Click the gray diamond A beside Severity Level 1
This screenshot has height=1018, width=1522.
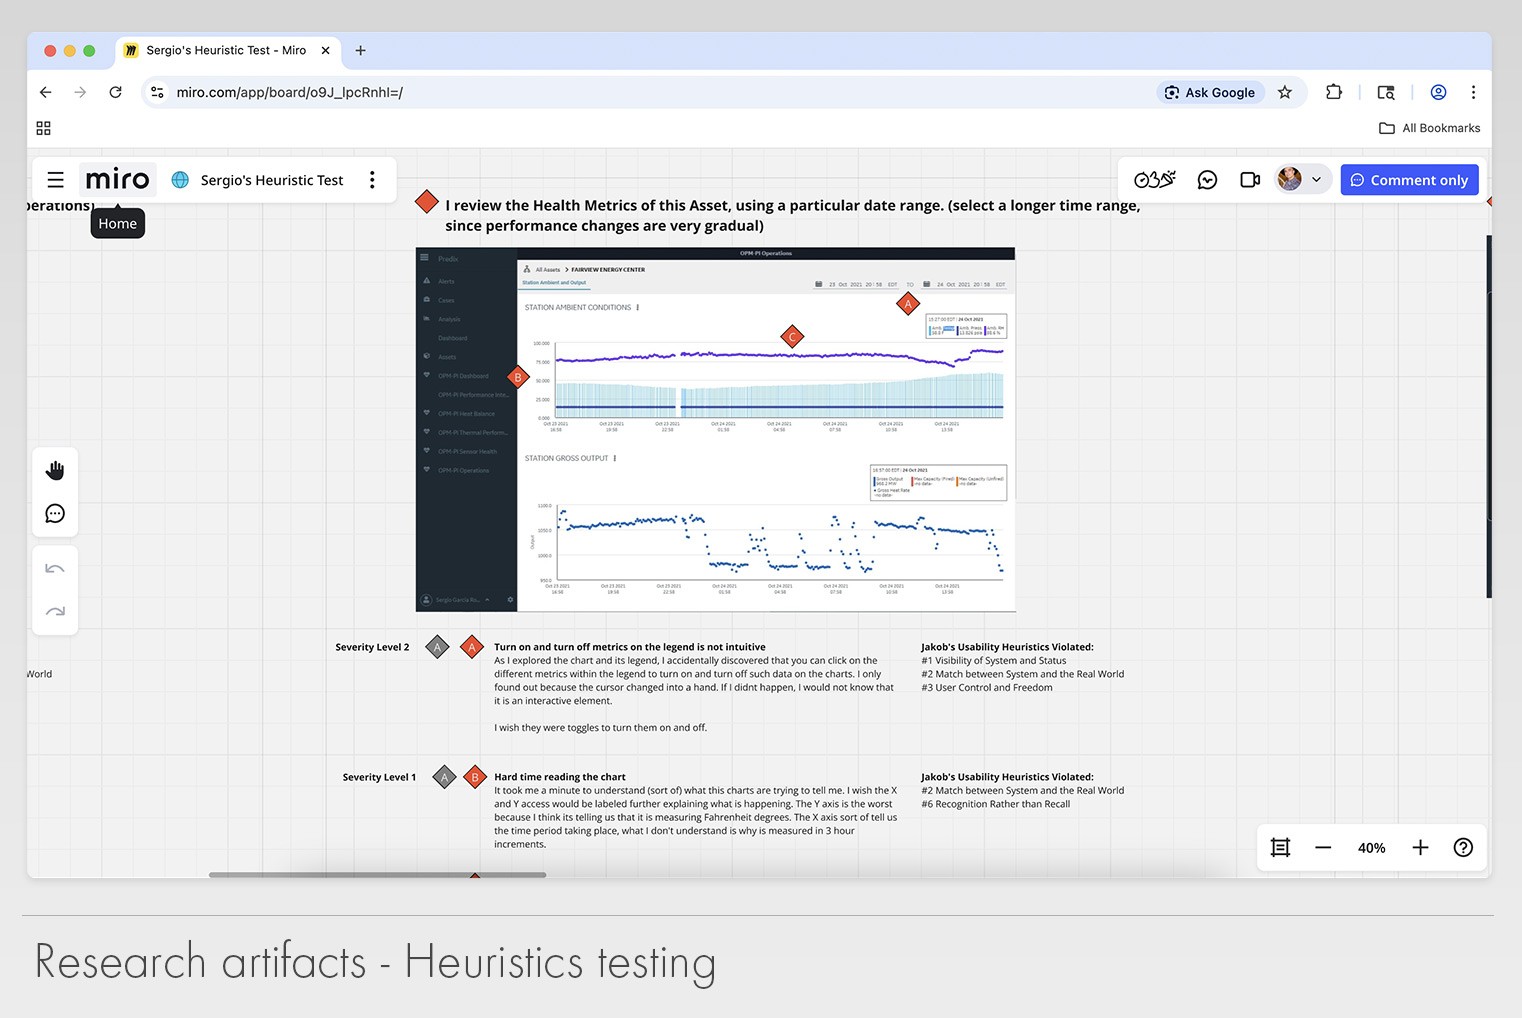(x=444, y=777)
